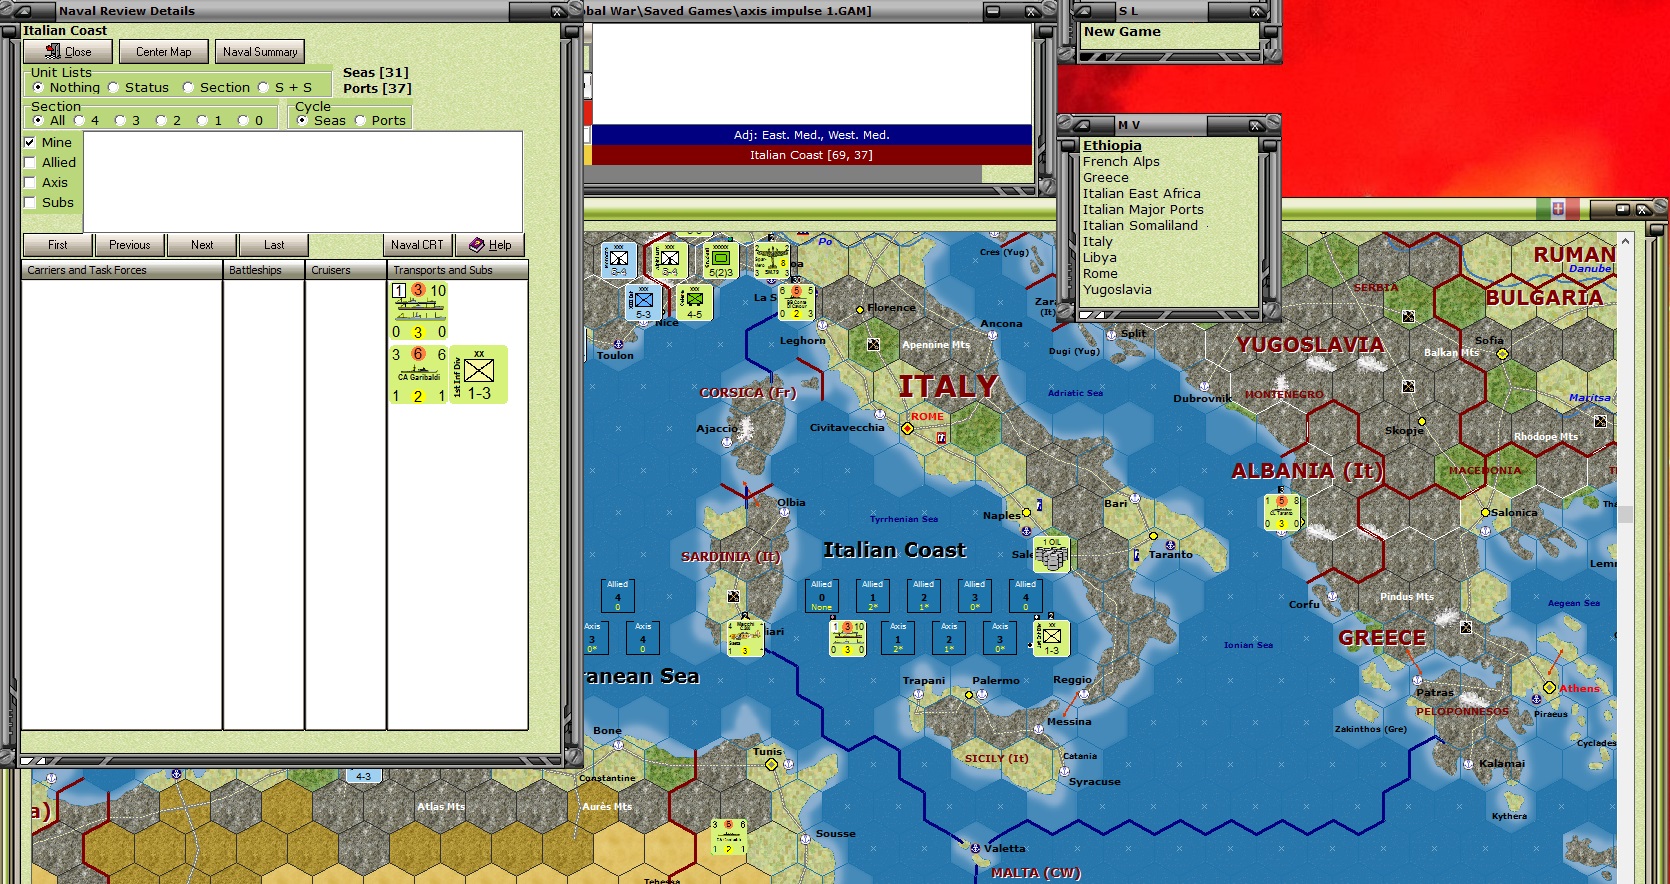Select Italian Major Ports in the M V list

click(1143, 210)
